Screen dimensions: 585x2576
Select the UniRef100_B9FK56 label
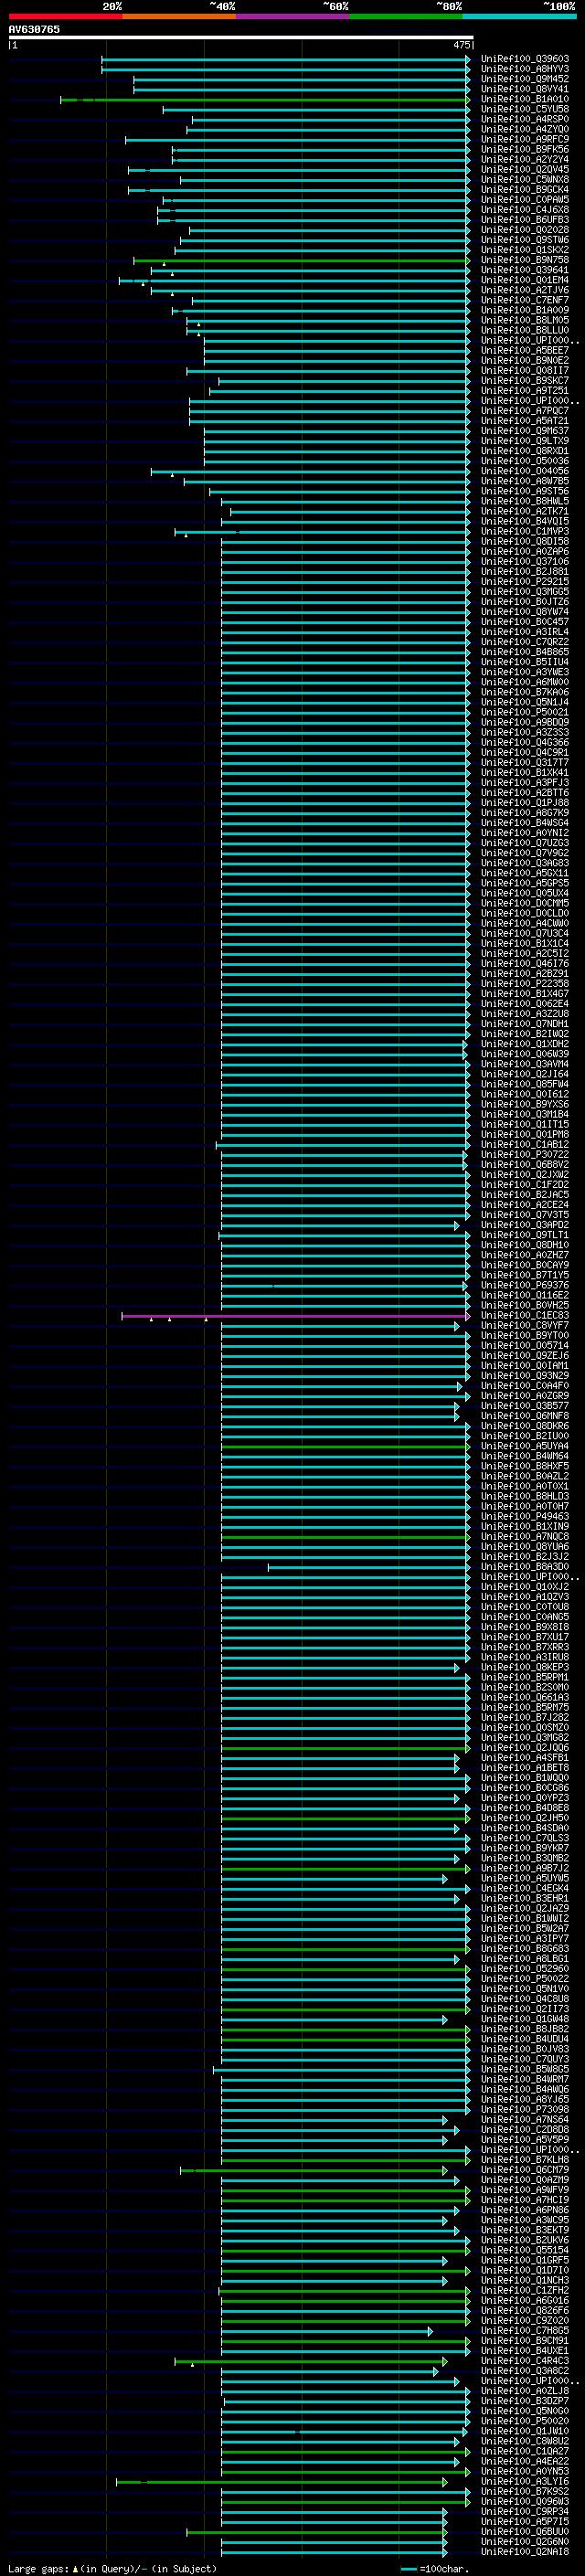tap(524, 149)
